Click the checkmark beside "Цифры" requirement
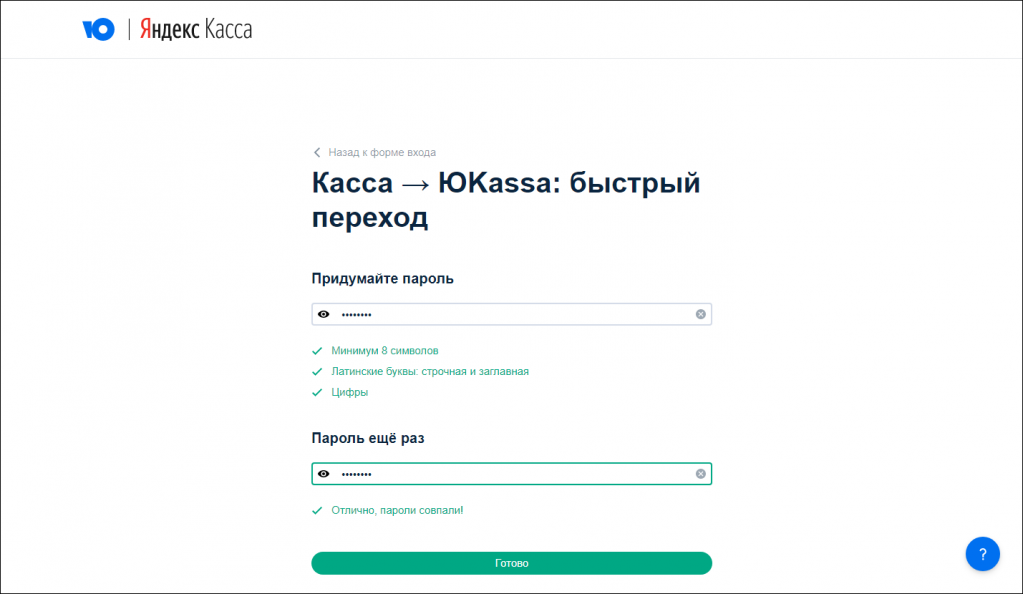1023x594 pixels. pyautogui.click(x=317, y=393)
